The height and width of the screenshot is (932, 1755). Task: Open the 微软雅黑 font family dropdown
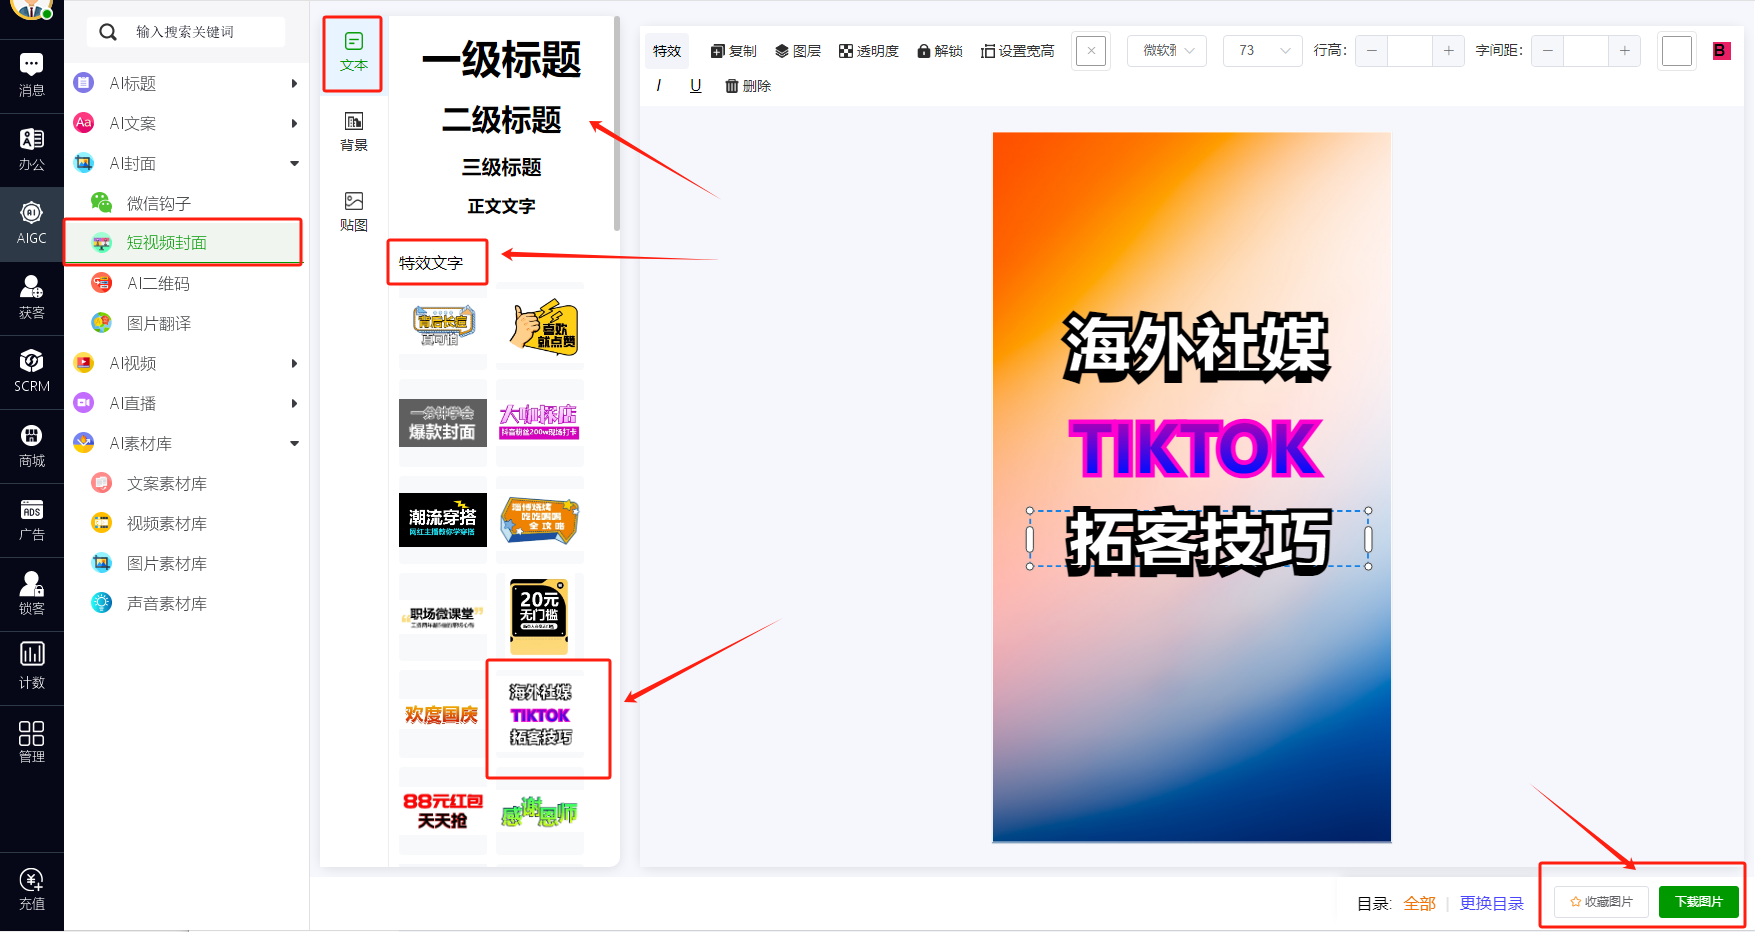click(x=1167, y=51)
